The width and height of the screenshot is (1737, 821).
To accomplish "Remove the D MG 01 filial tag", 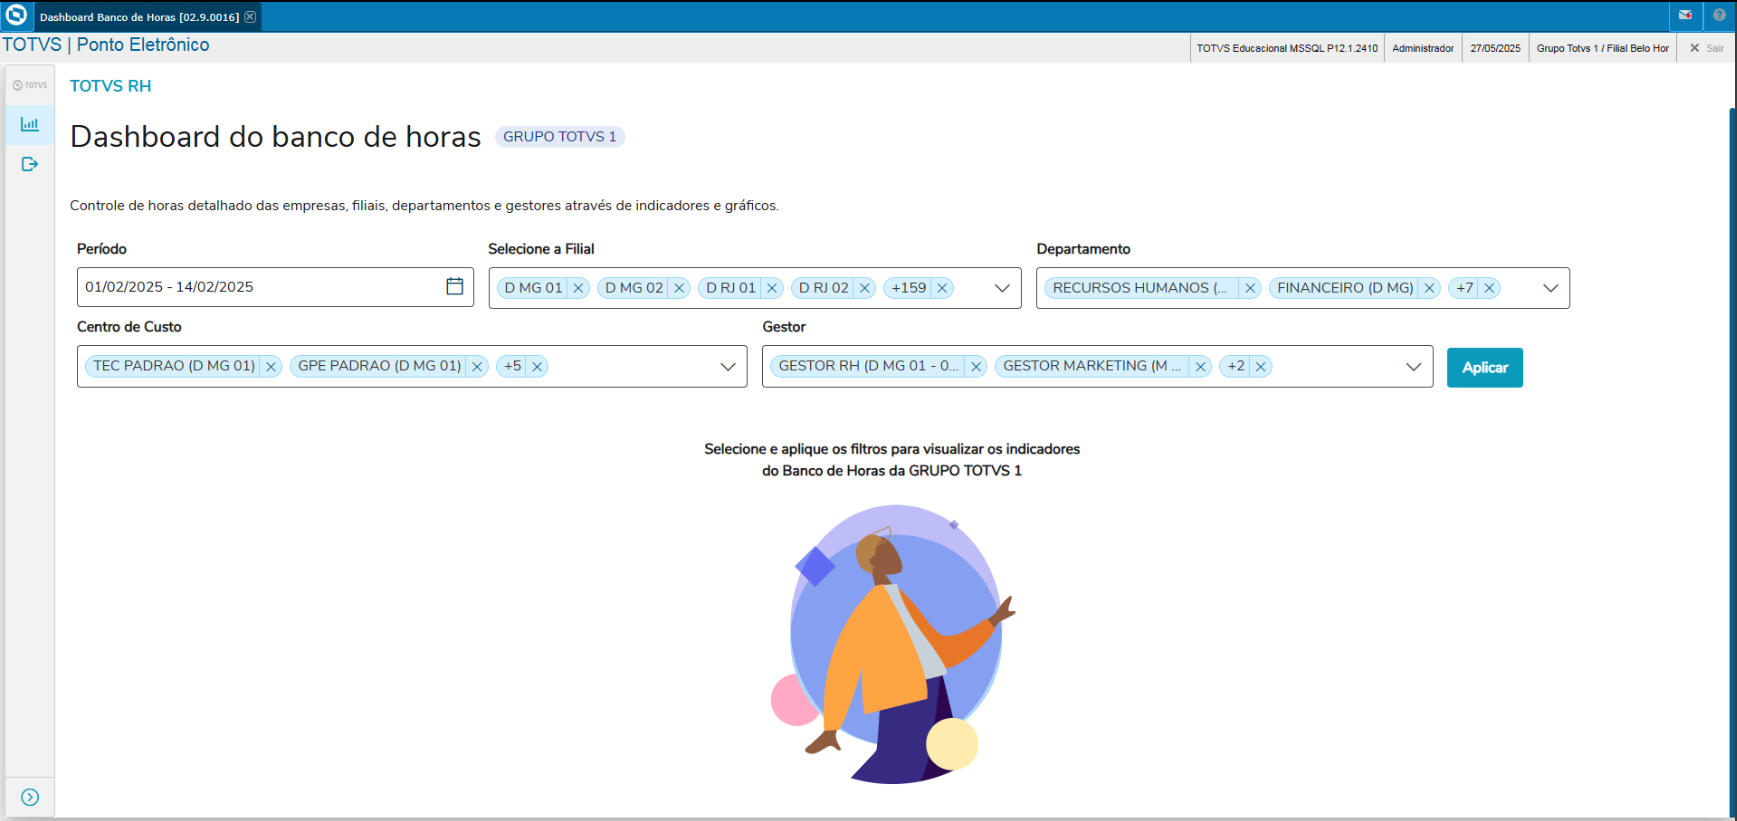I will click(578, 288).
